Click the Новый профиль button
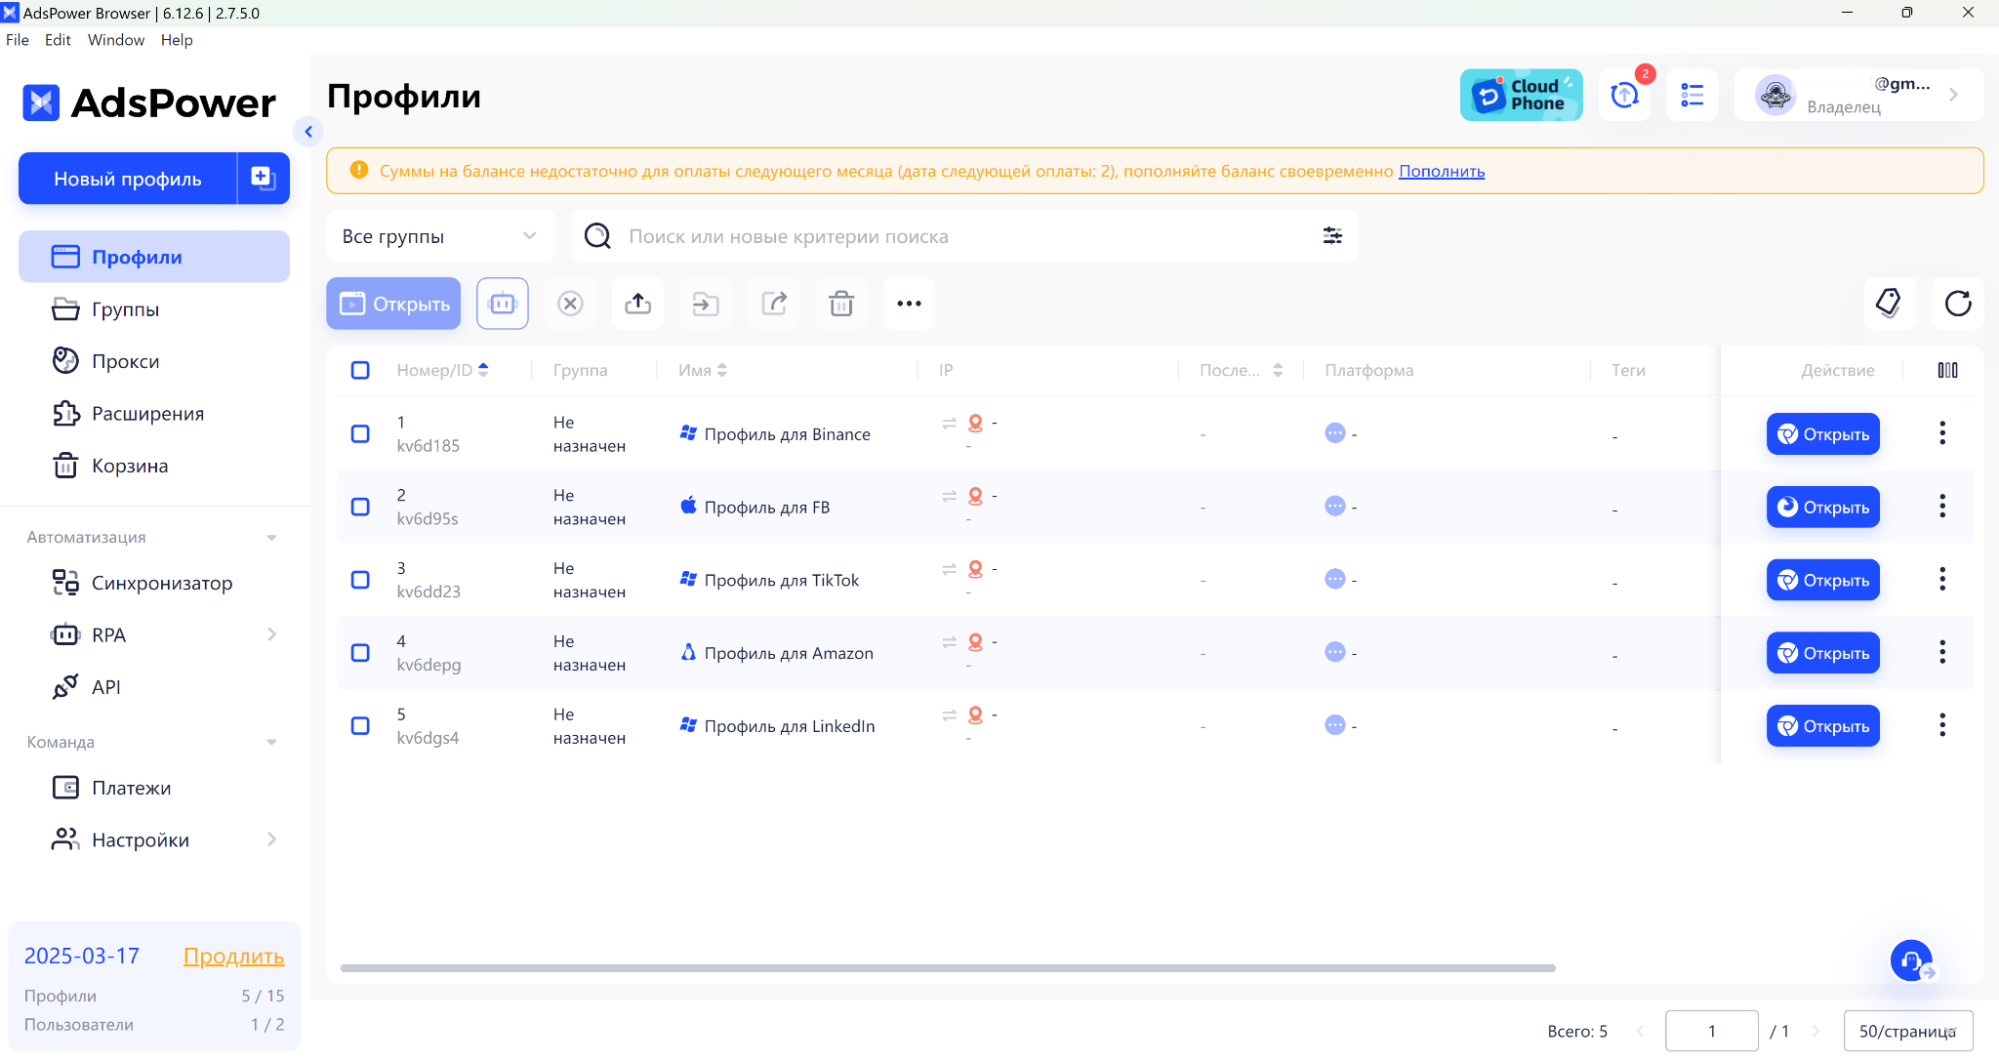 pyautogui.click(x=128, y=178)
